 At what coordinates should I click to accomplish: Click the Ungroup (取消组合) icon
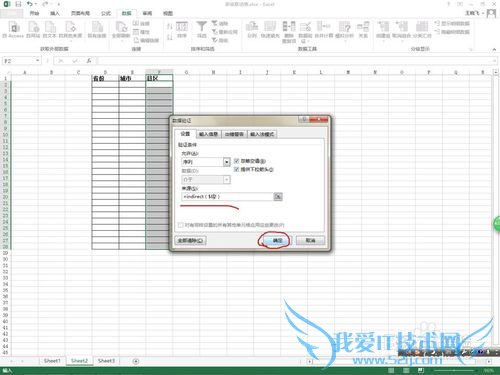(401, 30)
